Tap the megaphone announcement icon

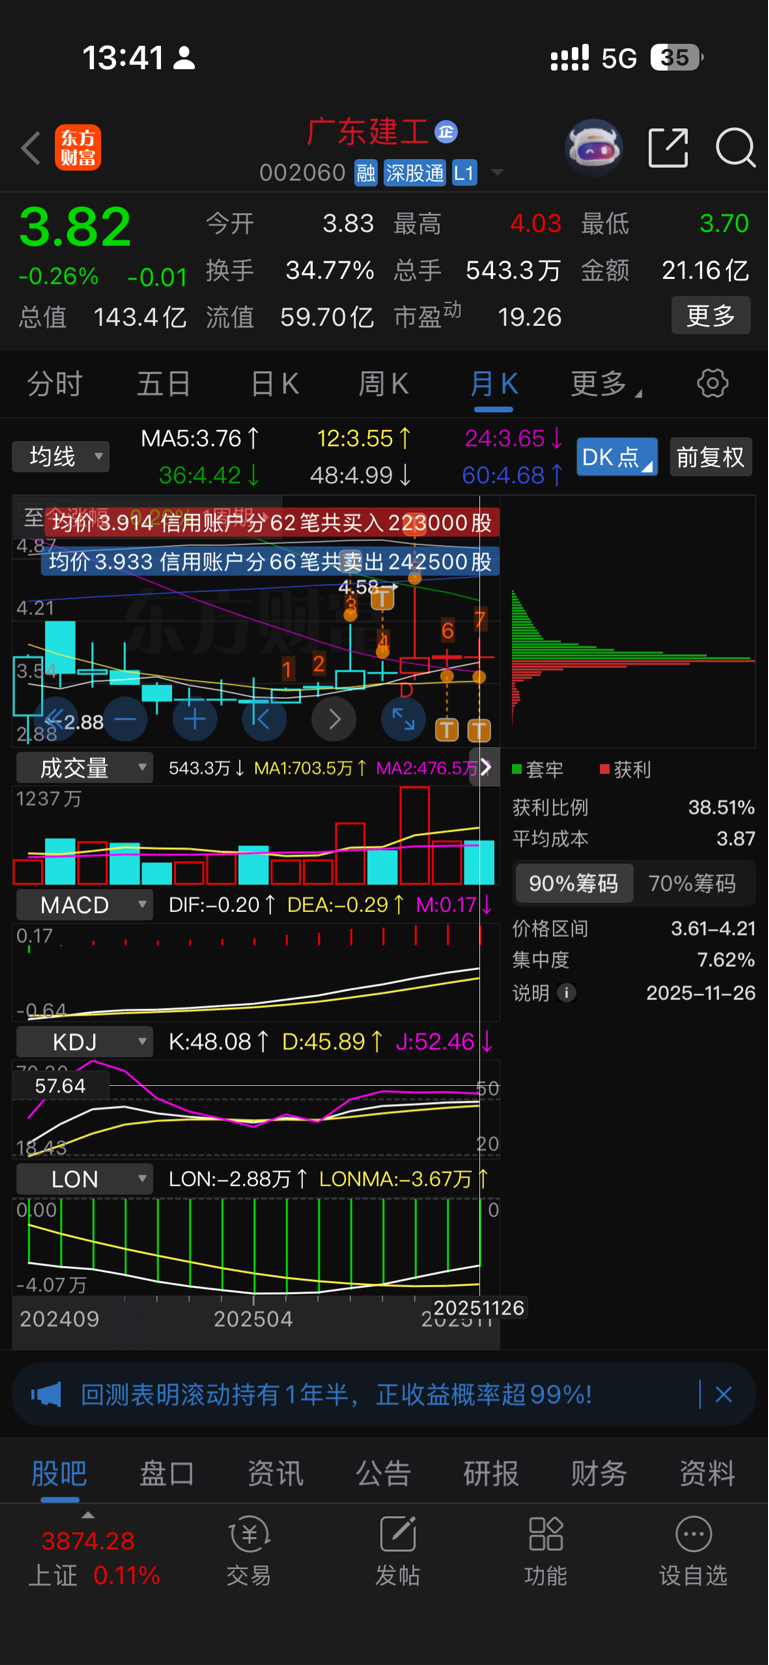46,1394
